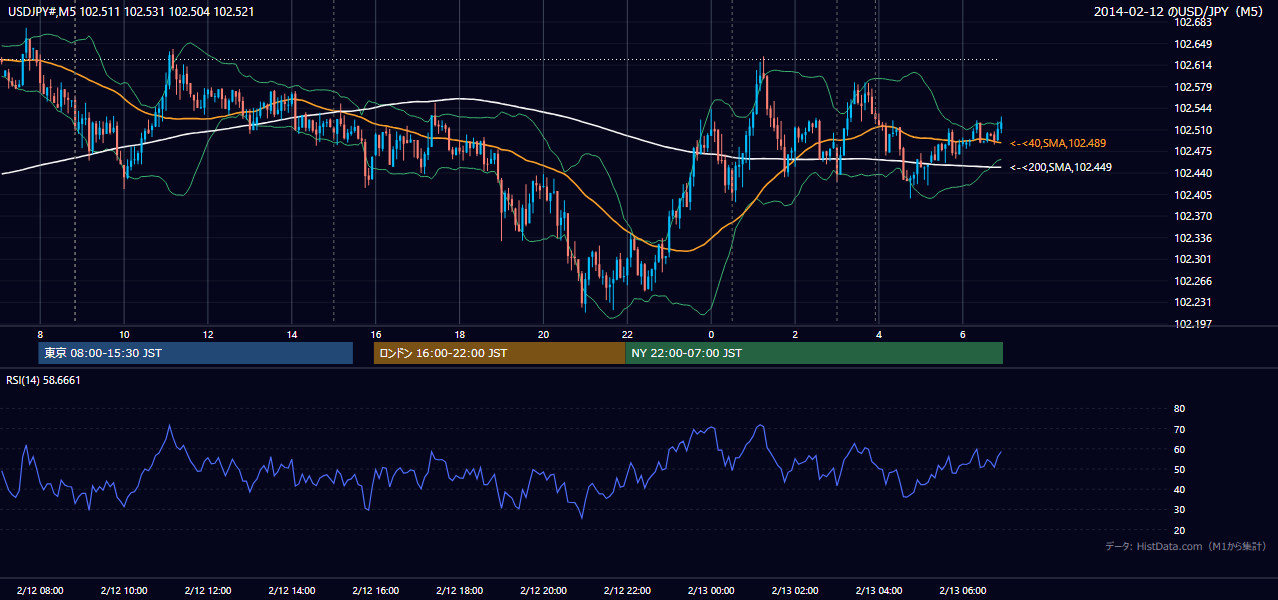Click the 102.370 price axis label

[1193, 216]
